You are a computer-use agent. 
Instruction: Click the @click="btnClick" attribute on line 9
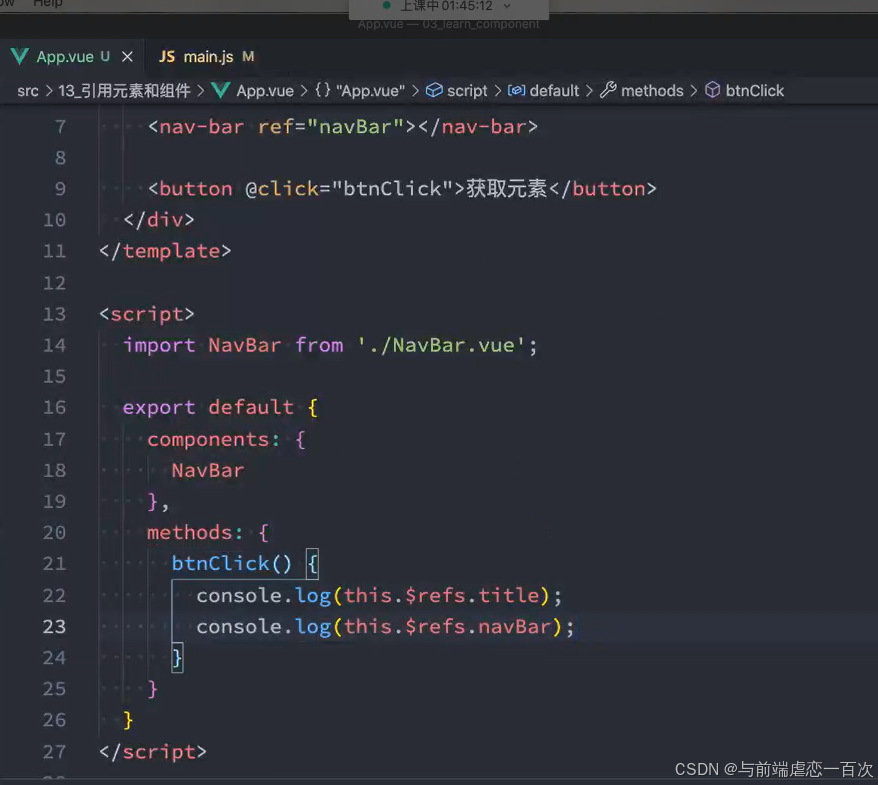[349, 189]
